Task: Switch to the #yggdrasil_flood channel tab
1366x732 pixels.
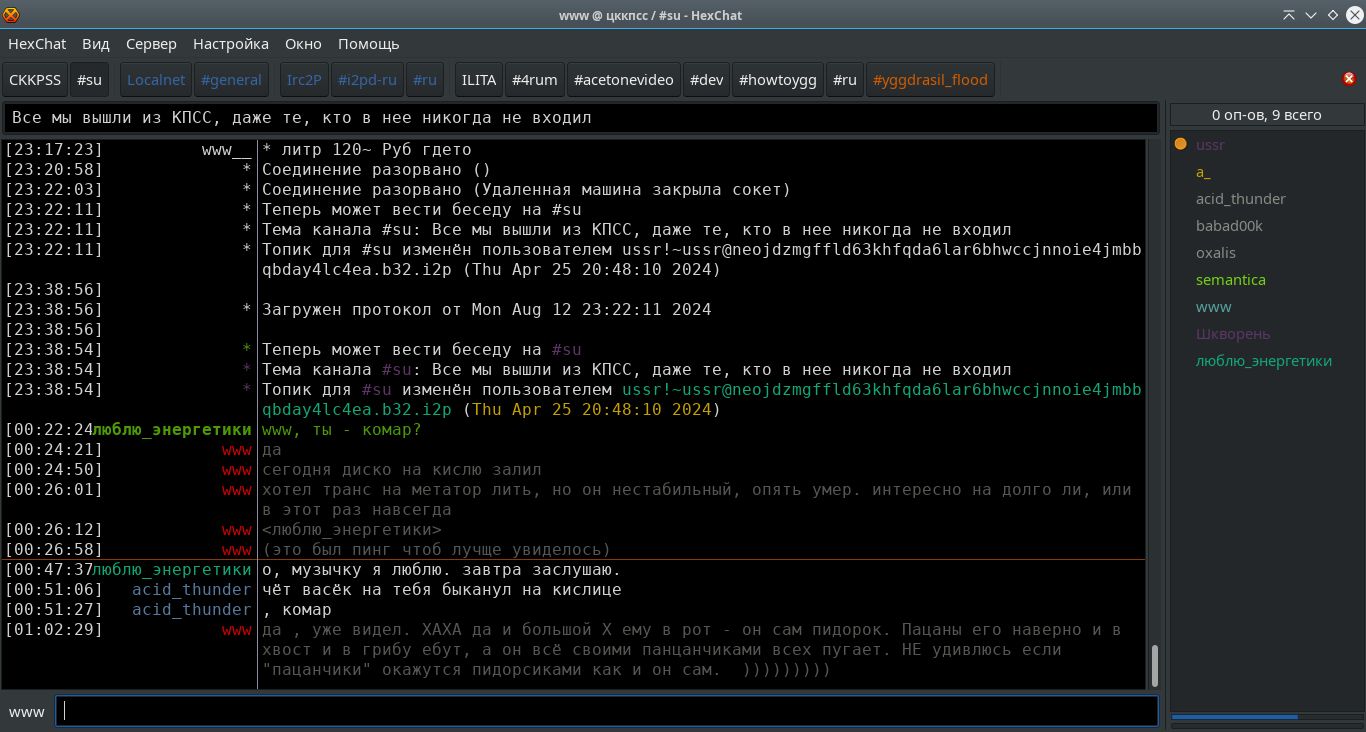Action: [930, 80]
